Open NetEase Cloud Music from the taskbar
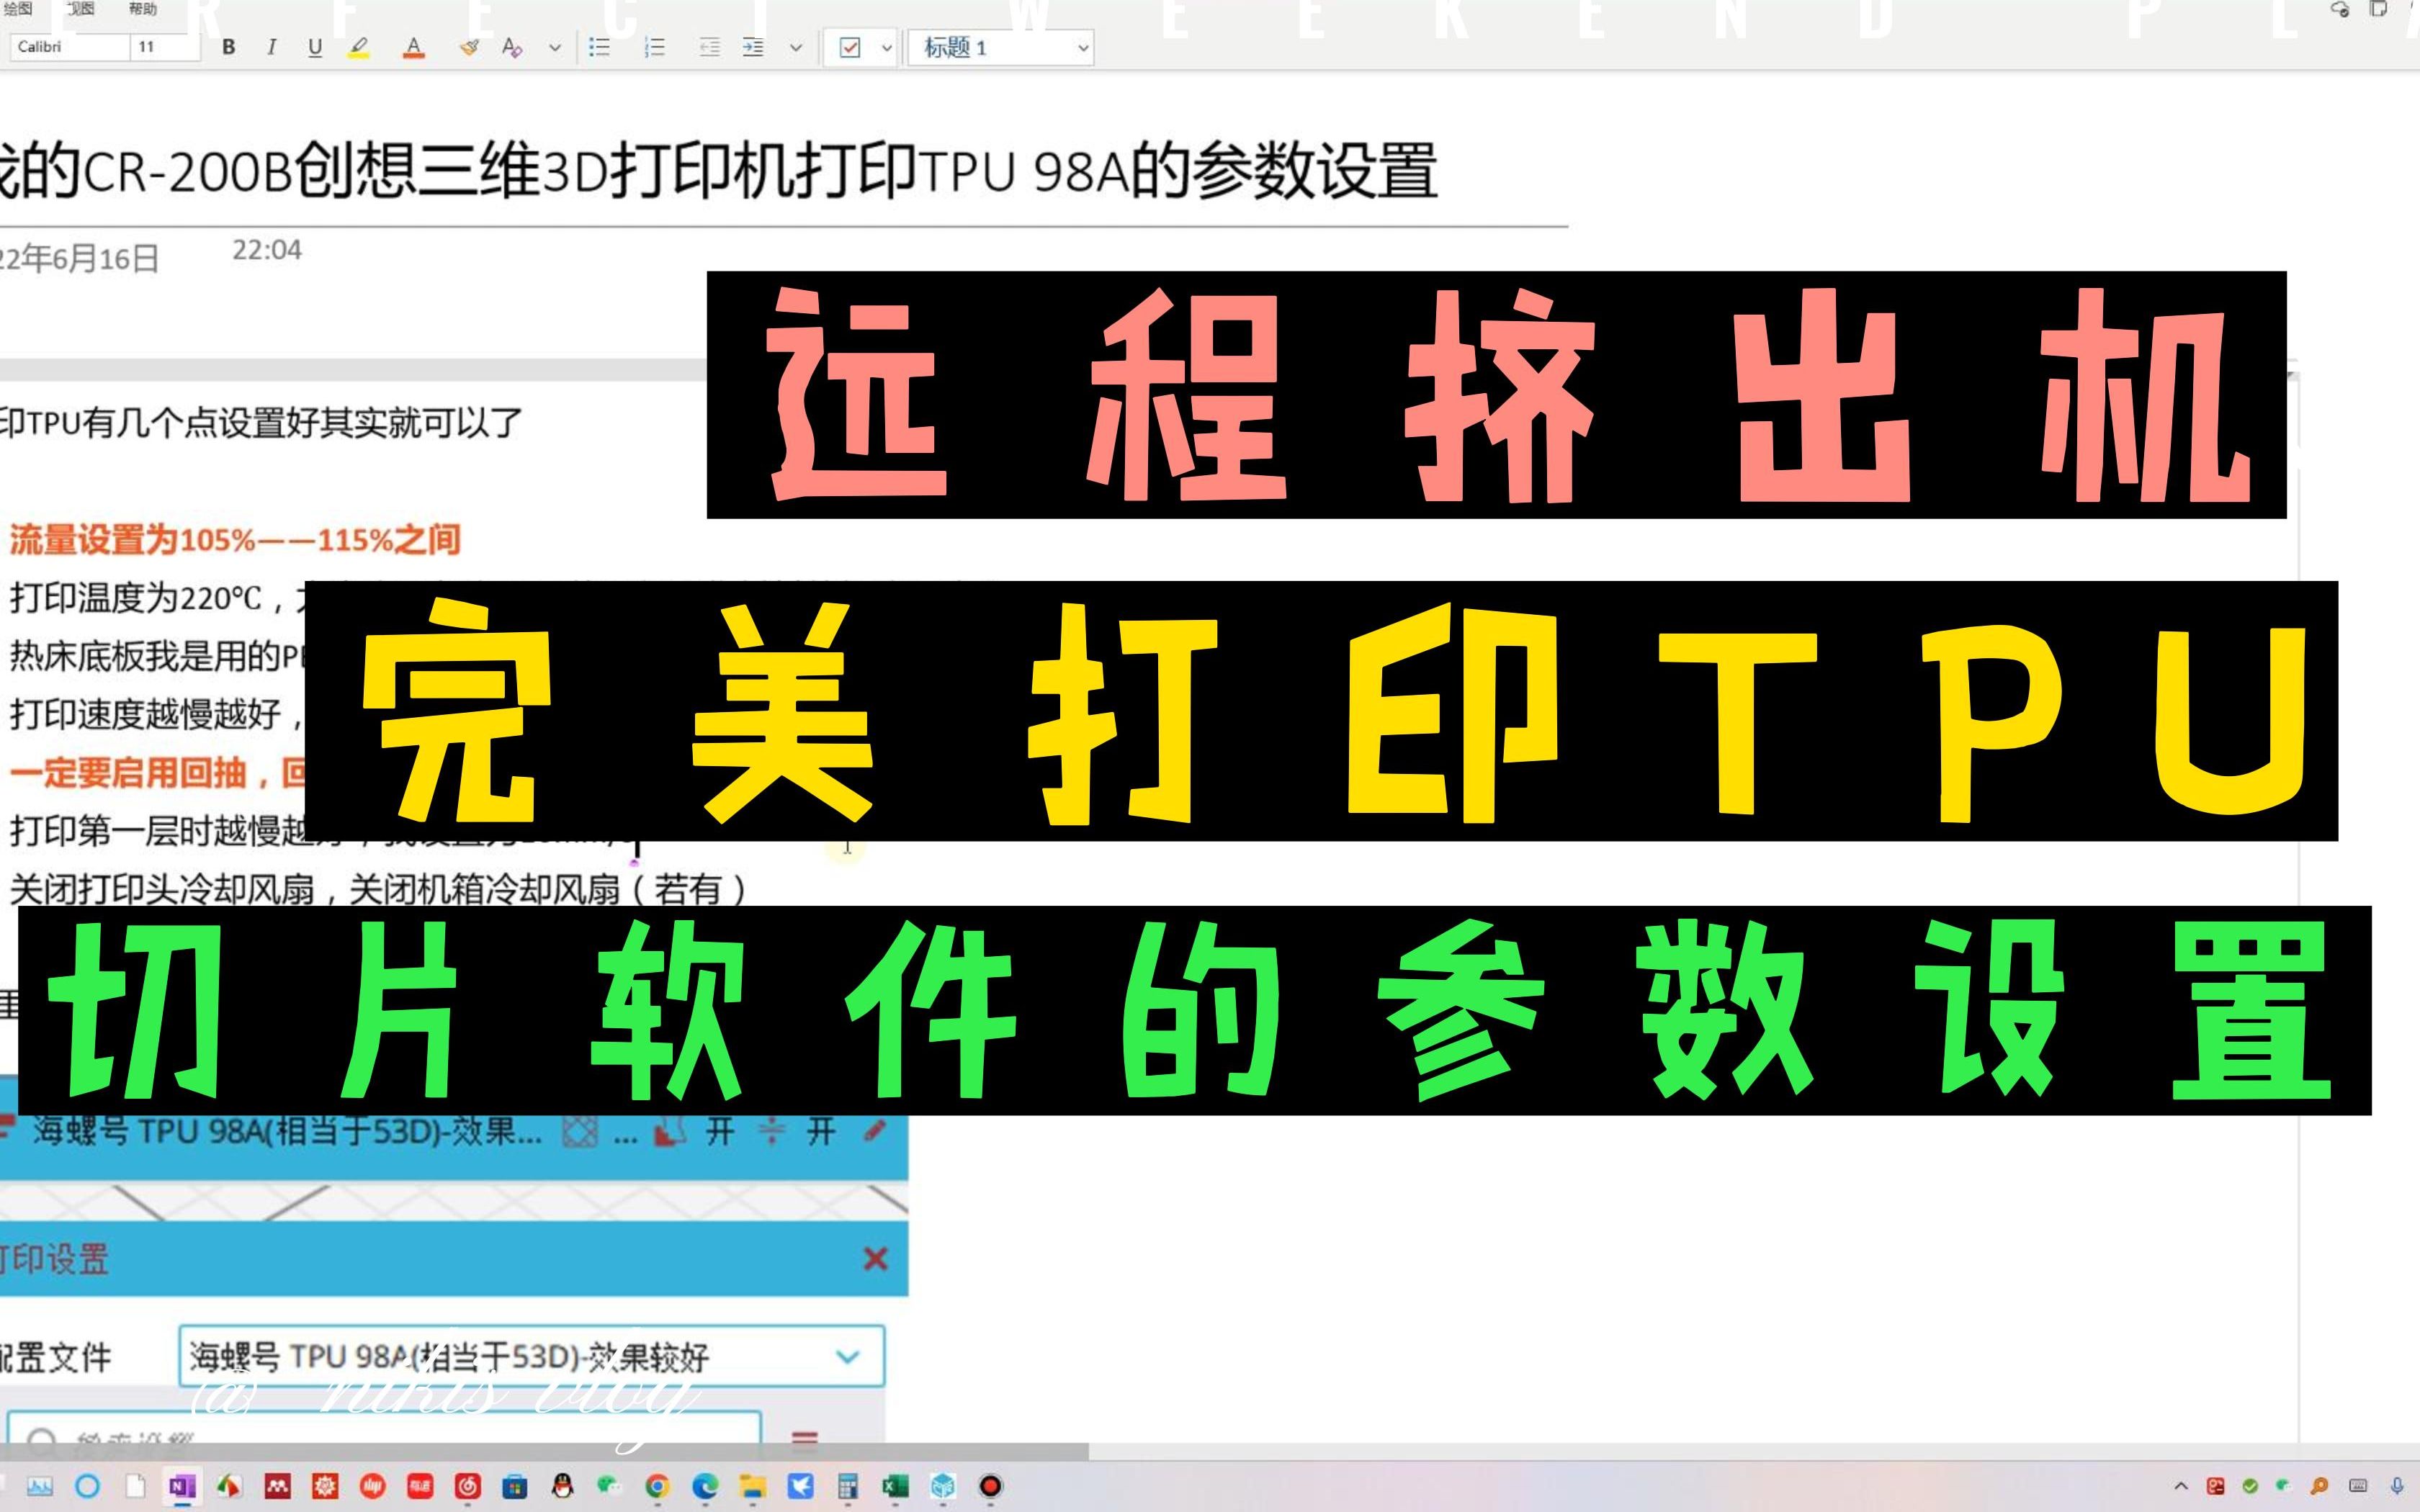The height and width of the screenshot is (1512, 2420). pos(467,1486)
